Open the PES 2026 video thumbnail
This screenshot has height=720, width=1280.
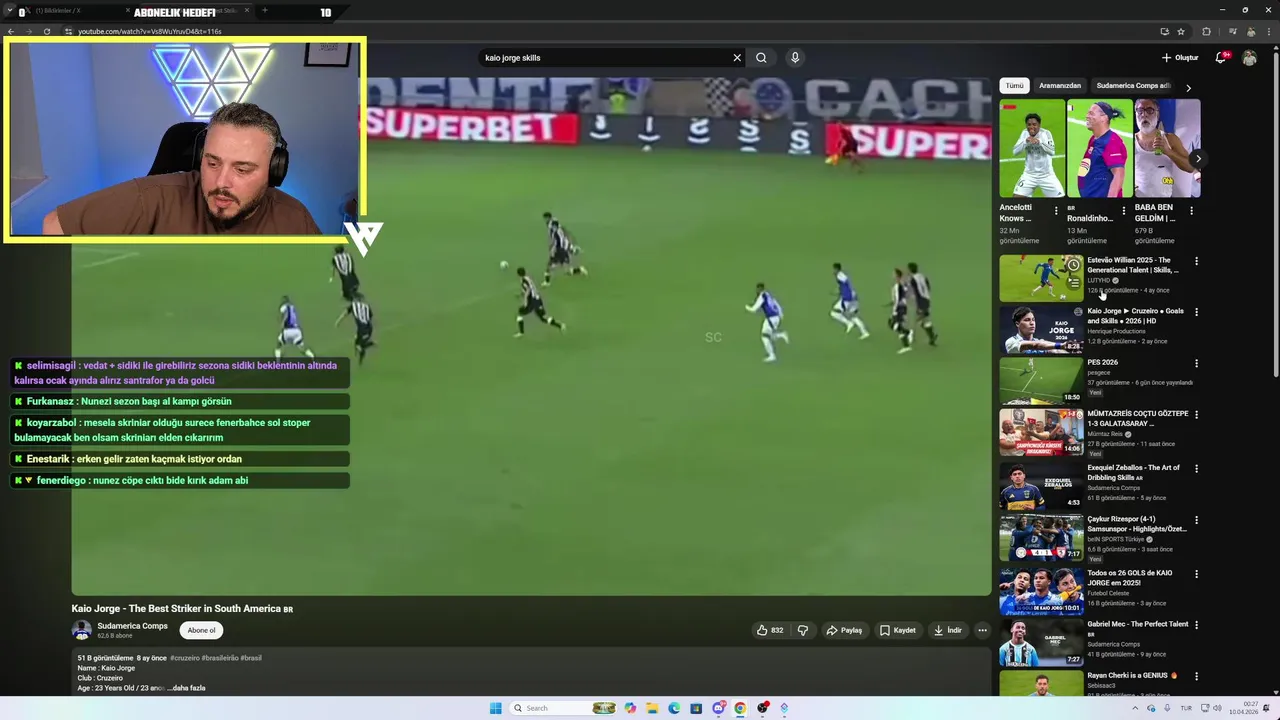1041,380
